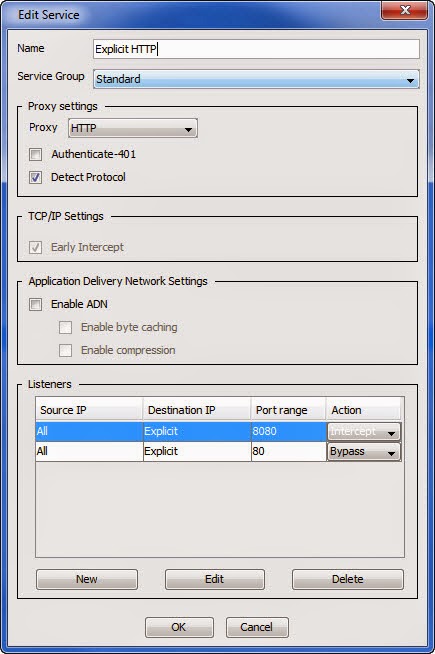Click the Cancel button
The image size is (435, 654).
[257, 627]
